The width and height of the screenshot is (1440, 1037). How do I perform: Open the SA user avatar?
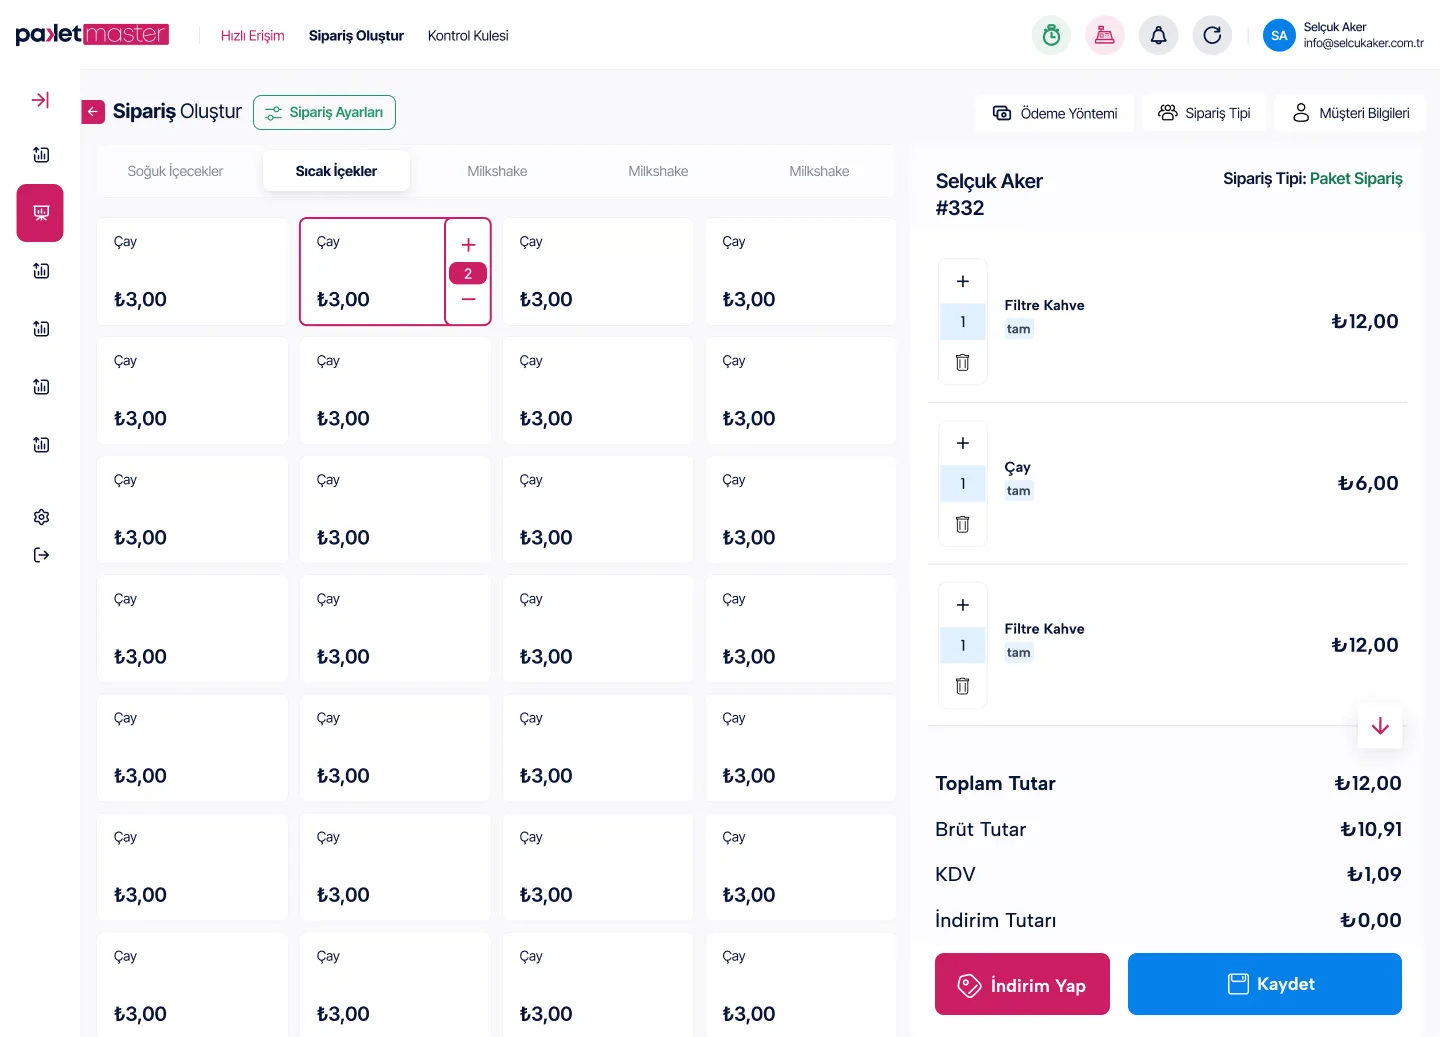pos(1279,36)
